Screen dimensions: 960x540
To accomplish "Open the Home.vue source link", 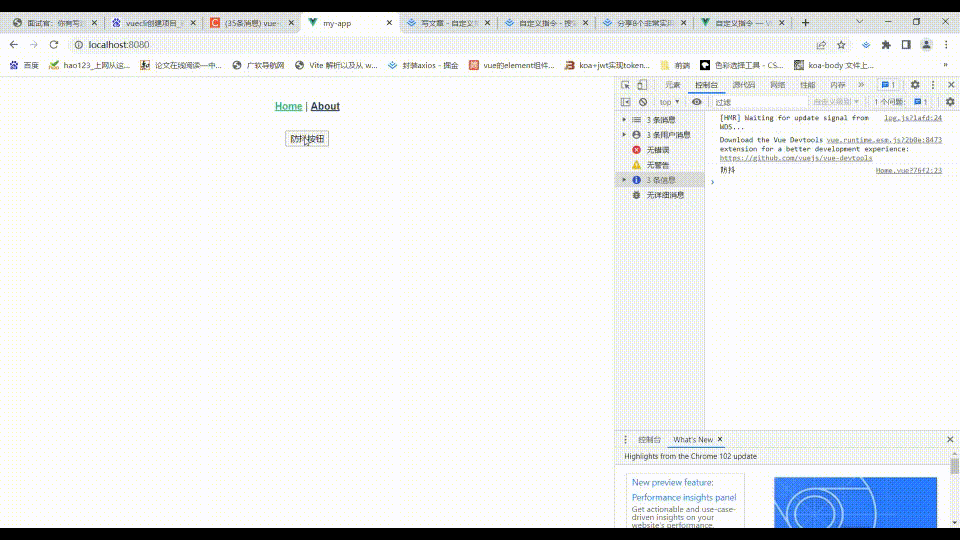I will (x=909, y=170).
